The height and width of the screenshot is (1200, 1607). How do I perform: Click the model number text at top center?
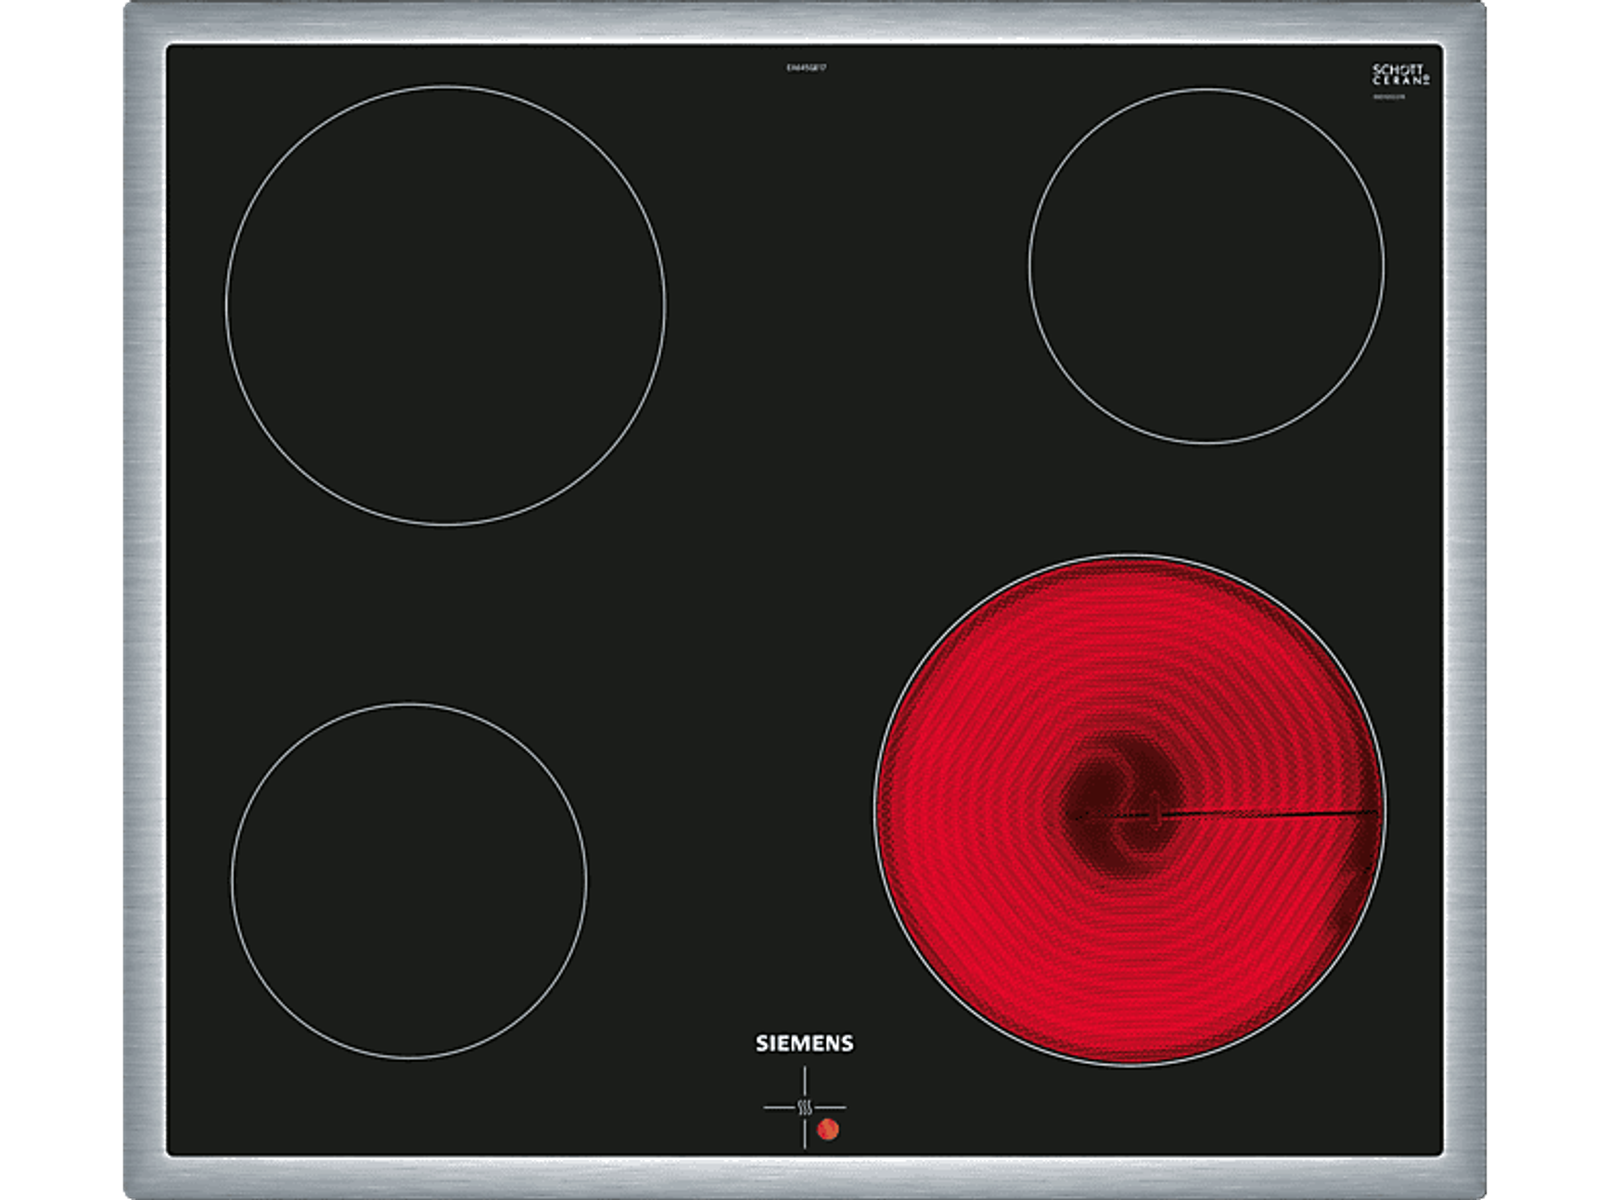804,67
